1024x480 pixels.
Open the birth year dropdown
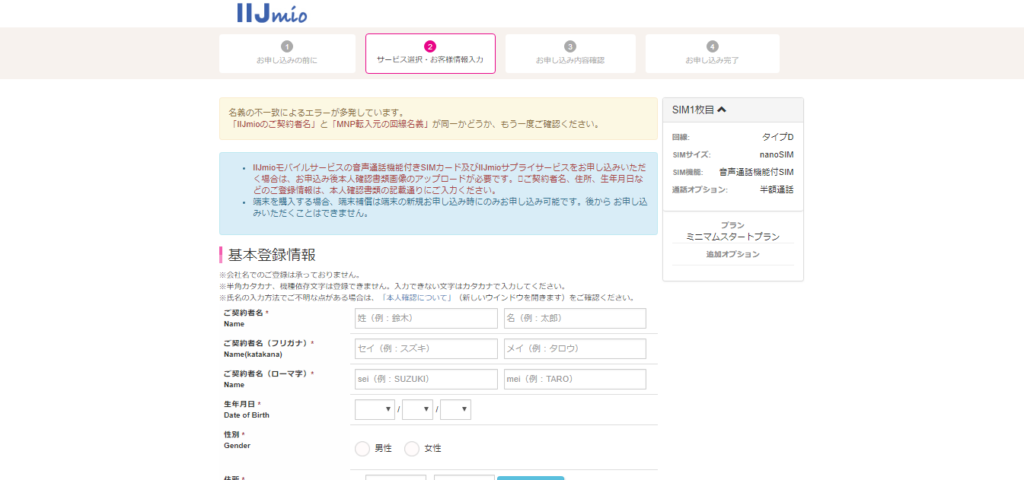pyautogui.click(x=375, y=409)
